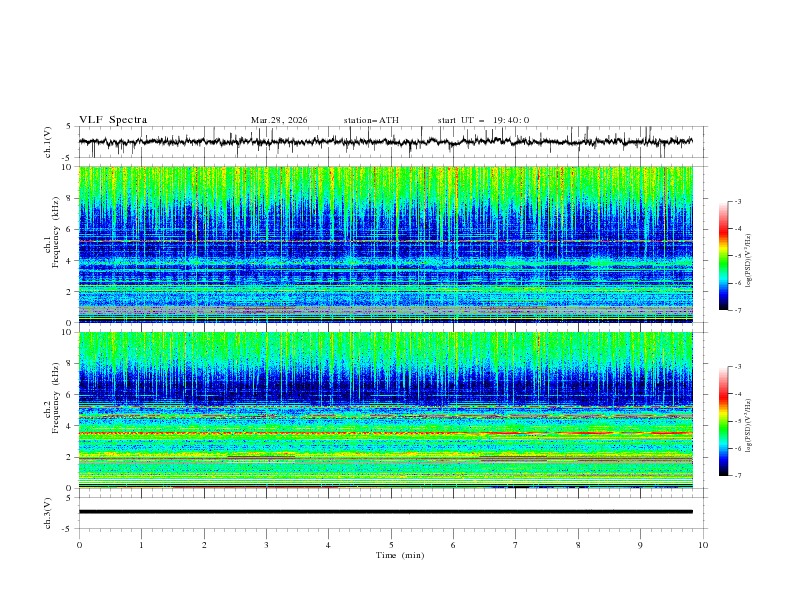Click the '10' tick on the Time axis
The height and width of the screenshot is (612, 792).
[703, 545]
